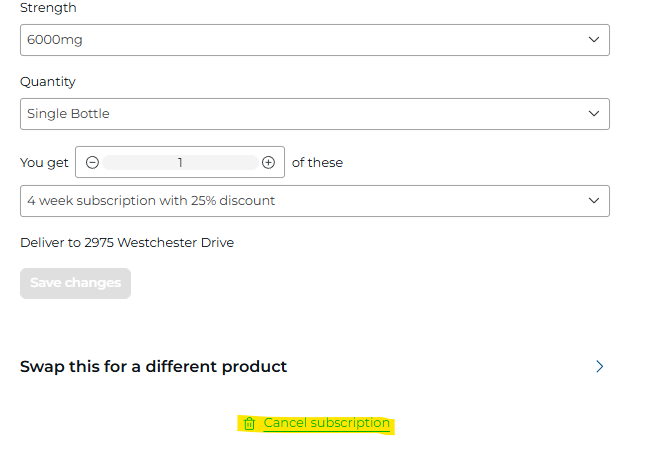Image resolution: width=653 pixels, height=449 pixels.
Task: Click the minus icon to decrease quantity
Action: (x=93, y=162)
